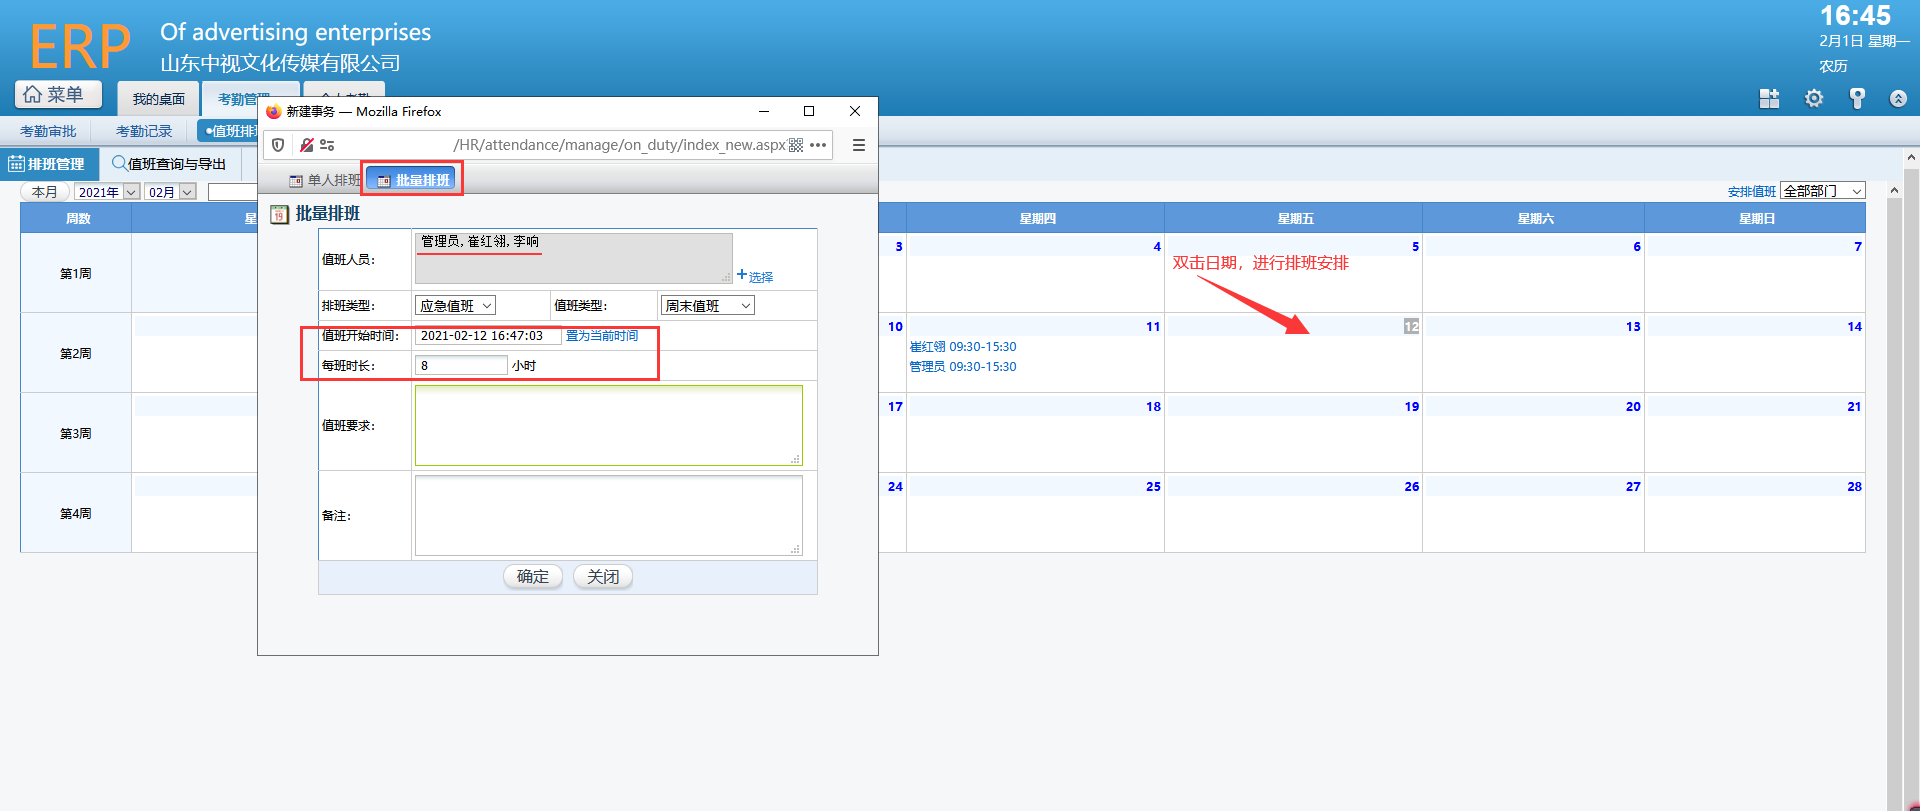Open settings gear icon in header
This screenshot has width=1920, height=811.
tap(1814, 98)
